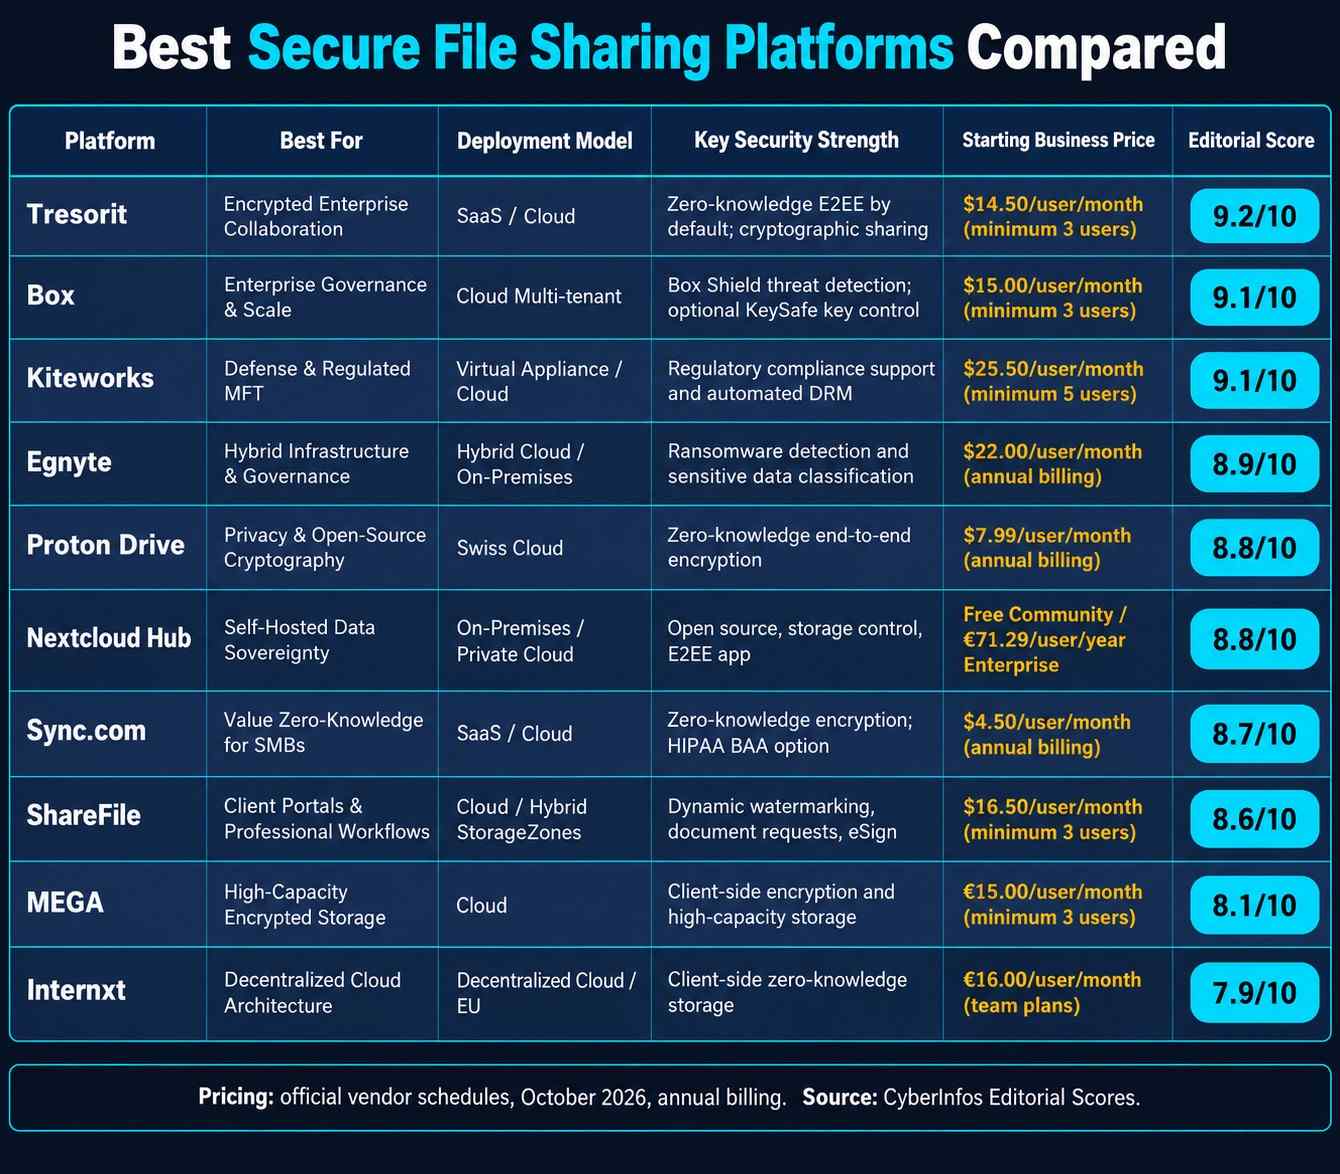Select "Defense & Regulated MFT" cell

[317, 381]
